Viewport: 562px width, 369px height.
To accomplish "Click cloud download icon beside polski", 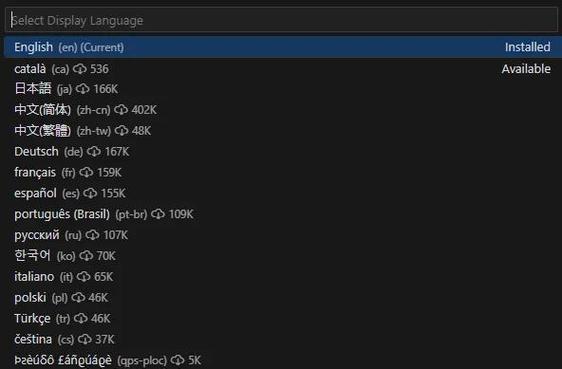I will pos(78,297).
